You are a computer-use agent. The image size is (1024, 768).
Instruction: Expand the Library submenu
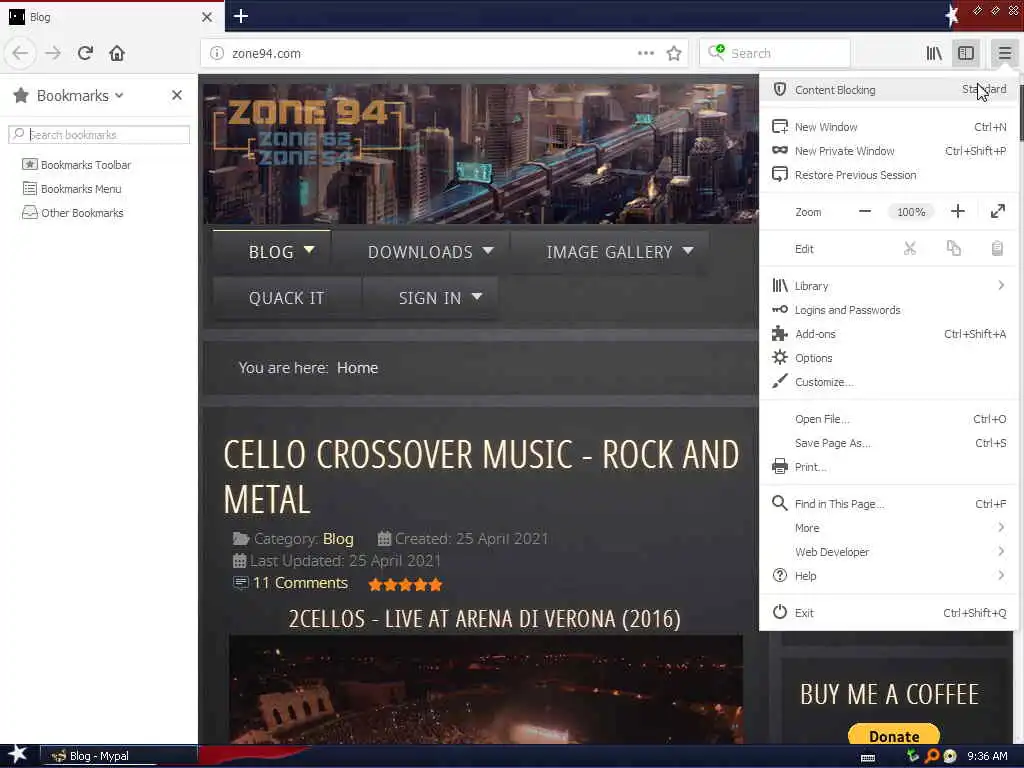point(888,286)
